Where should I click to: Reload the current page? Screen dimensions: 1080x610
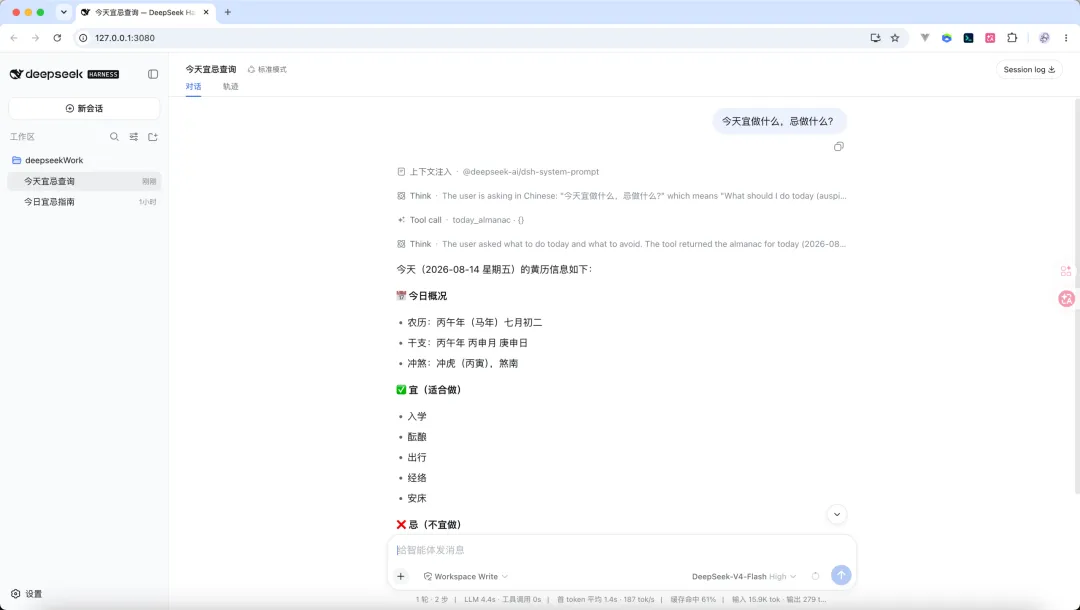point(57,38)
